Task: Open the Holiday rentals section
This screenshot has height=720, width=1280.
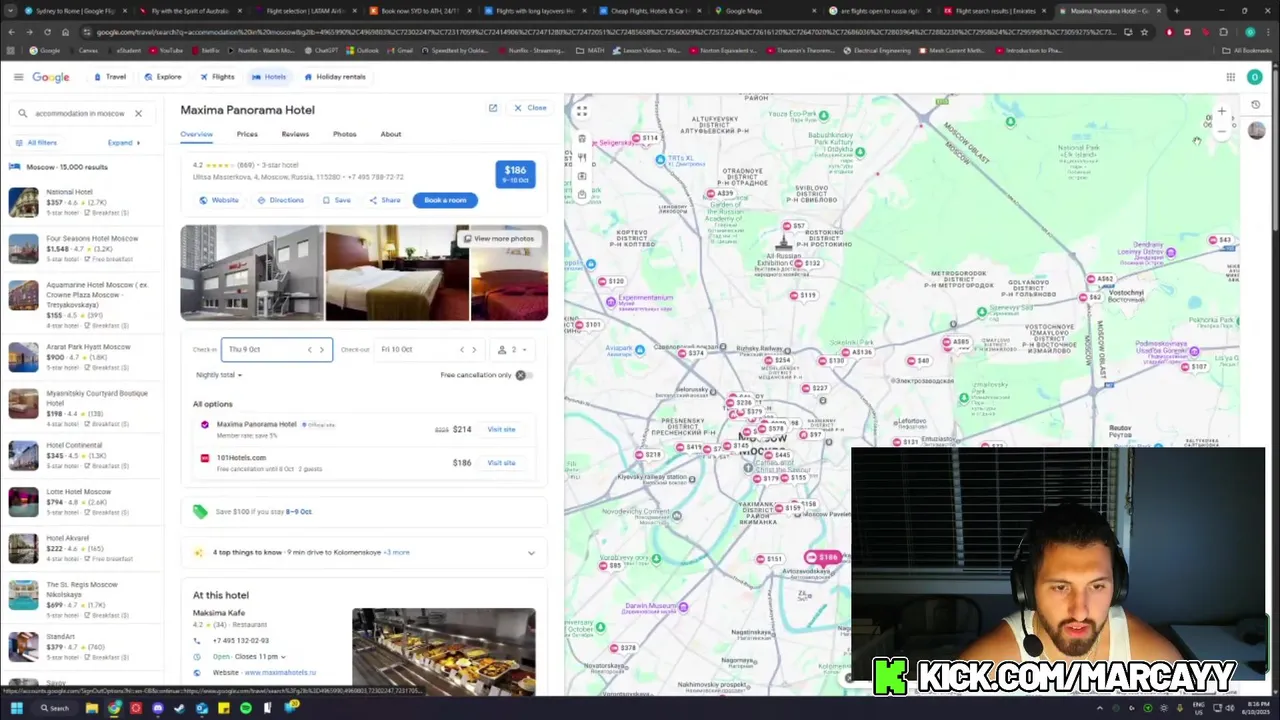Action: pos(335,77)
